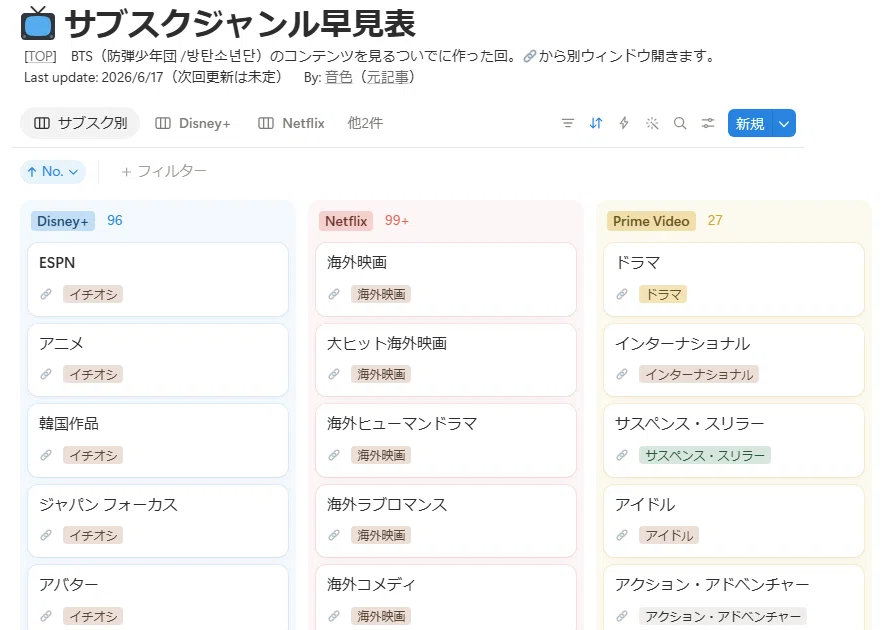
Task: Click link icon on サスペンス・スリラー card
Action: tap(622, 455)
